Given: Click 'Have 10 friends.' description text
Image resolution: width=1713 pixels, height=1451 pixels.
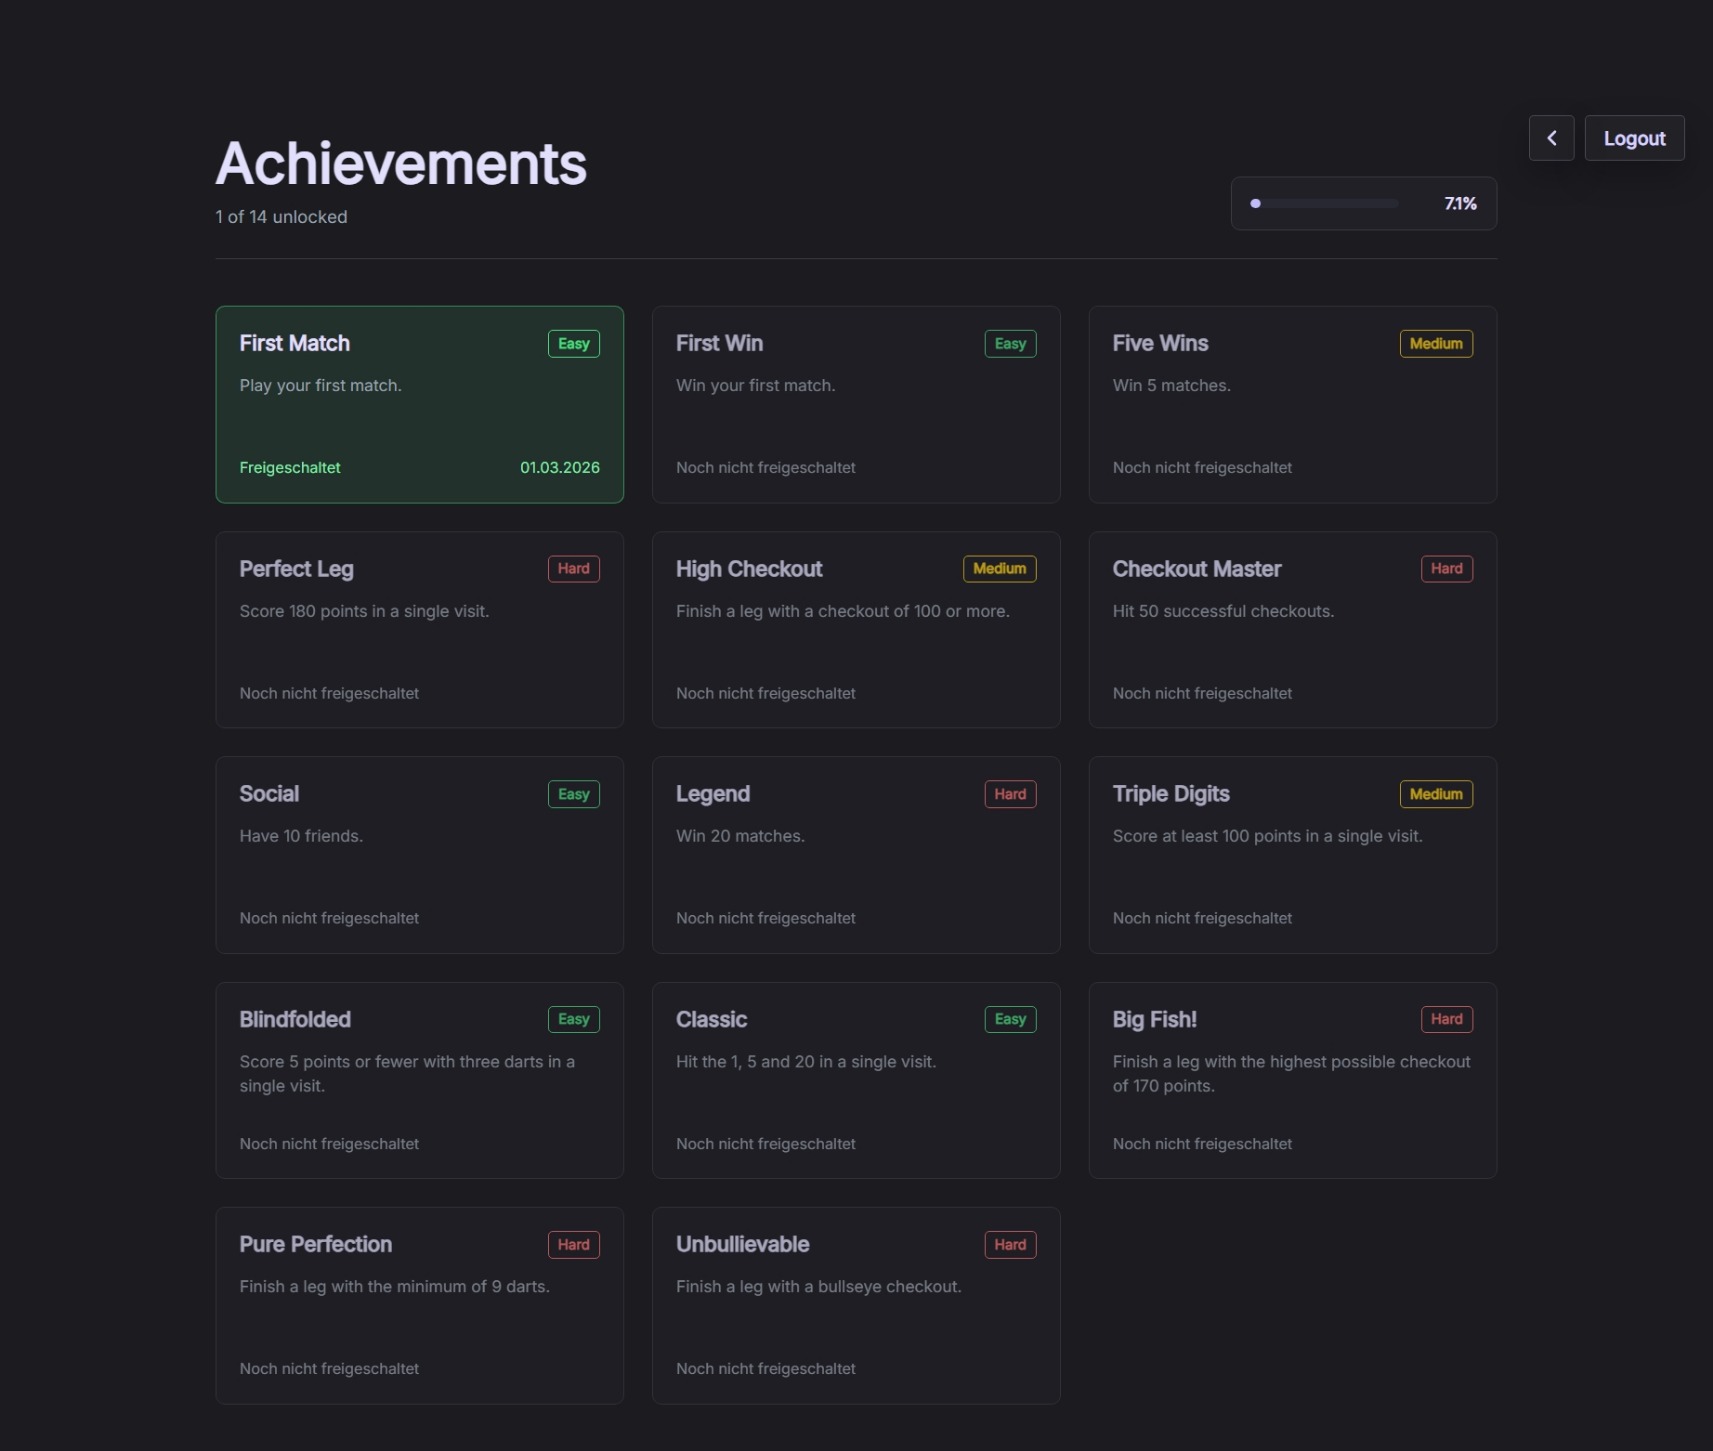Looking at the screenshot, I should (301, 836).
